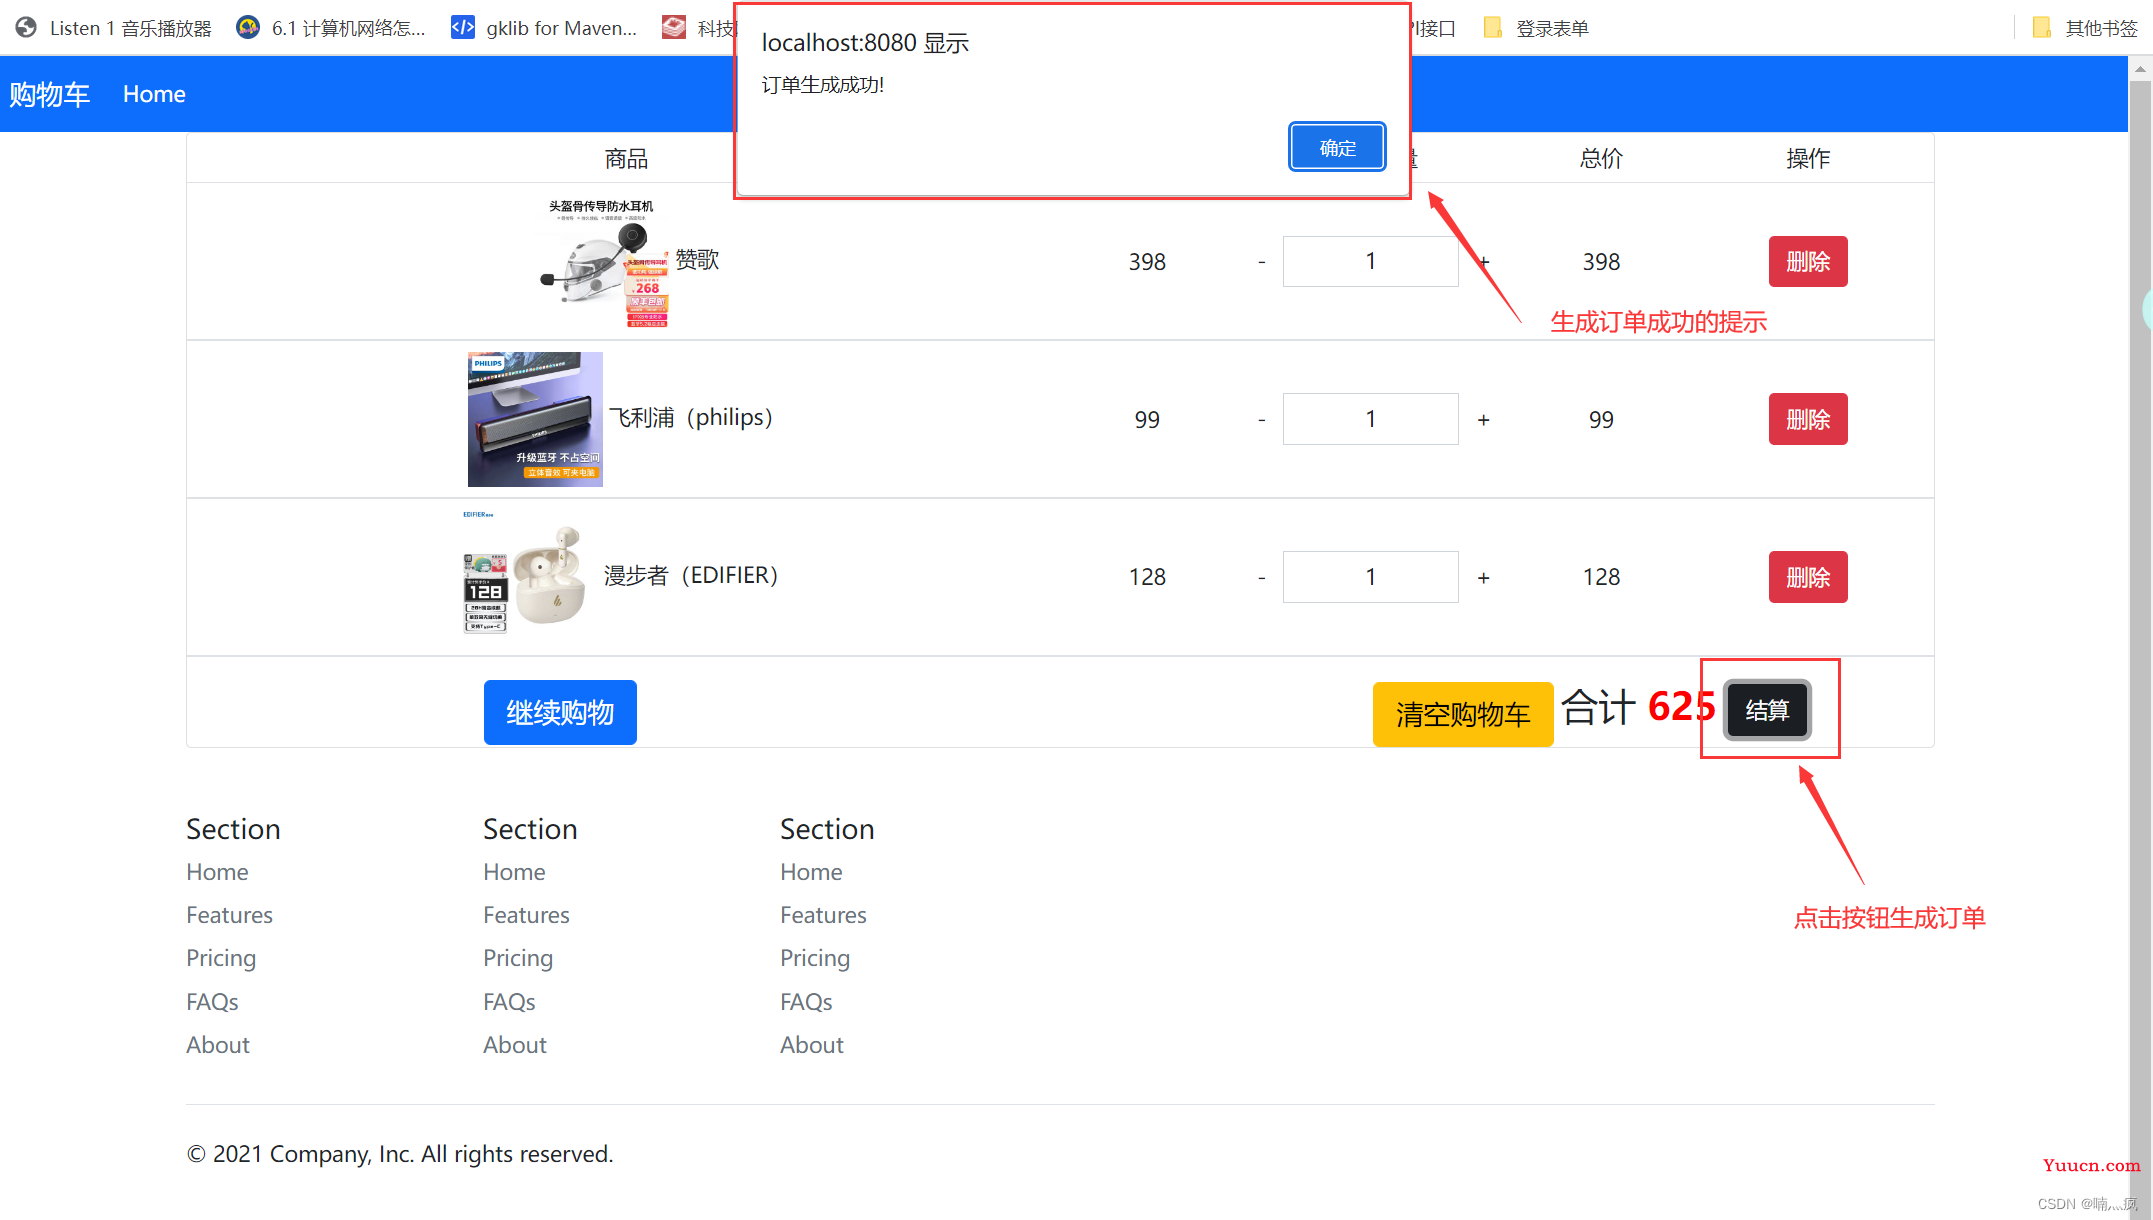The height and width of the screenshot is (1220, 2153).
Task: Click the 结算 checkout button
Action: click(x=1767, y=710)
